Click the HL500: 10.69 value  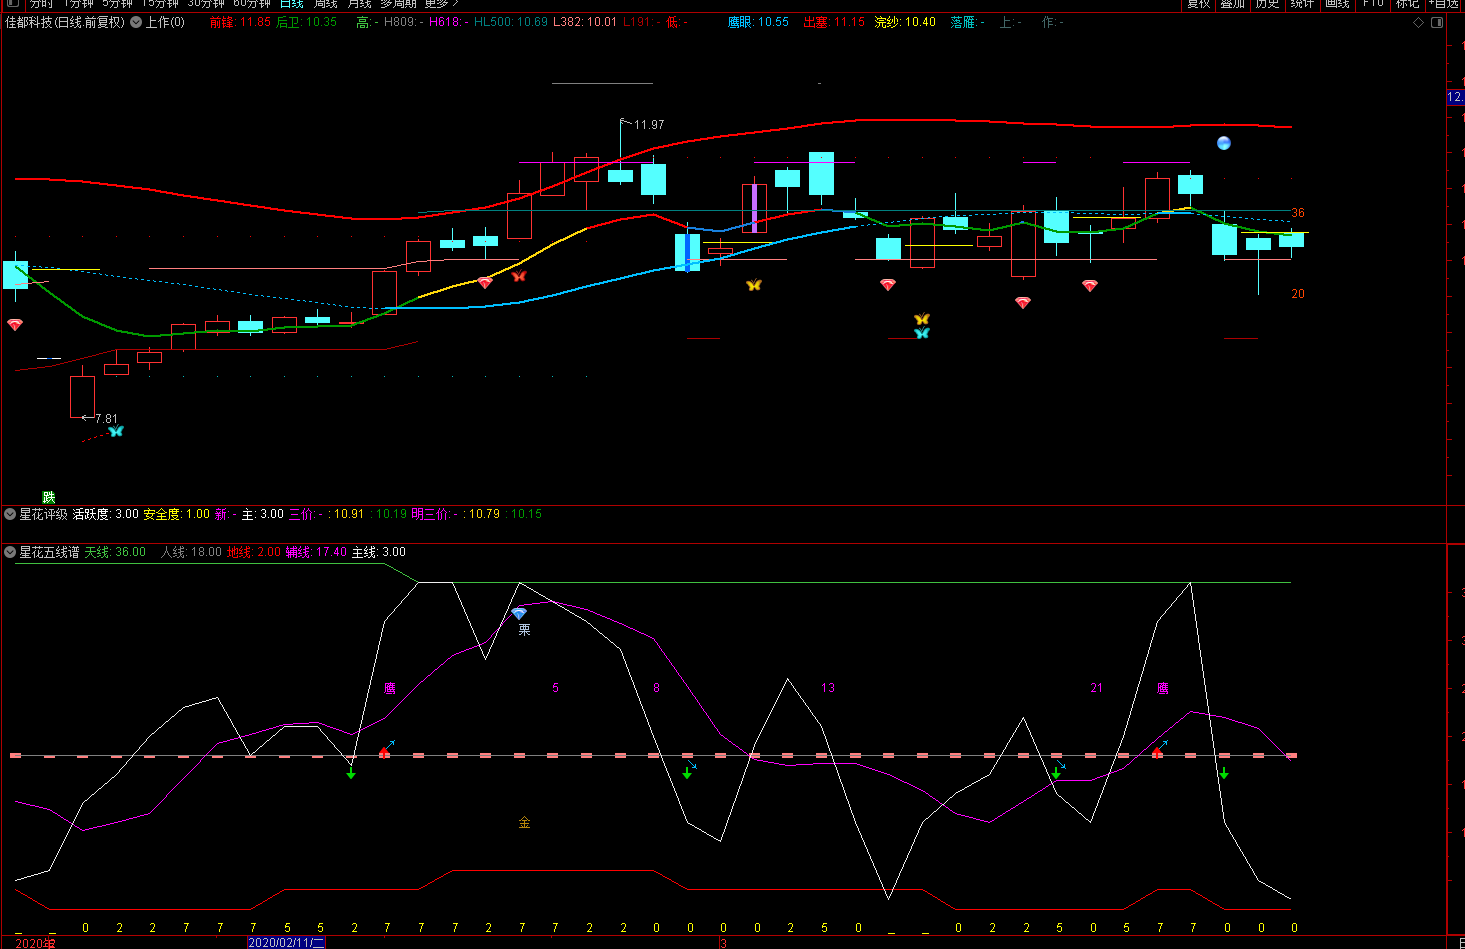coord(511,22)
